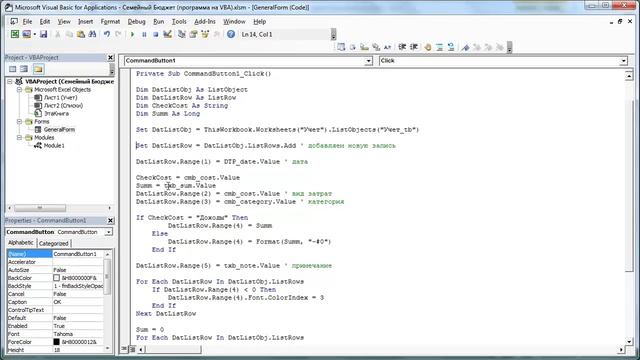
Task: Click View Code icon in Project panel
Action: click(13, 69)
